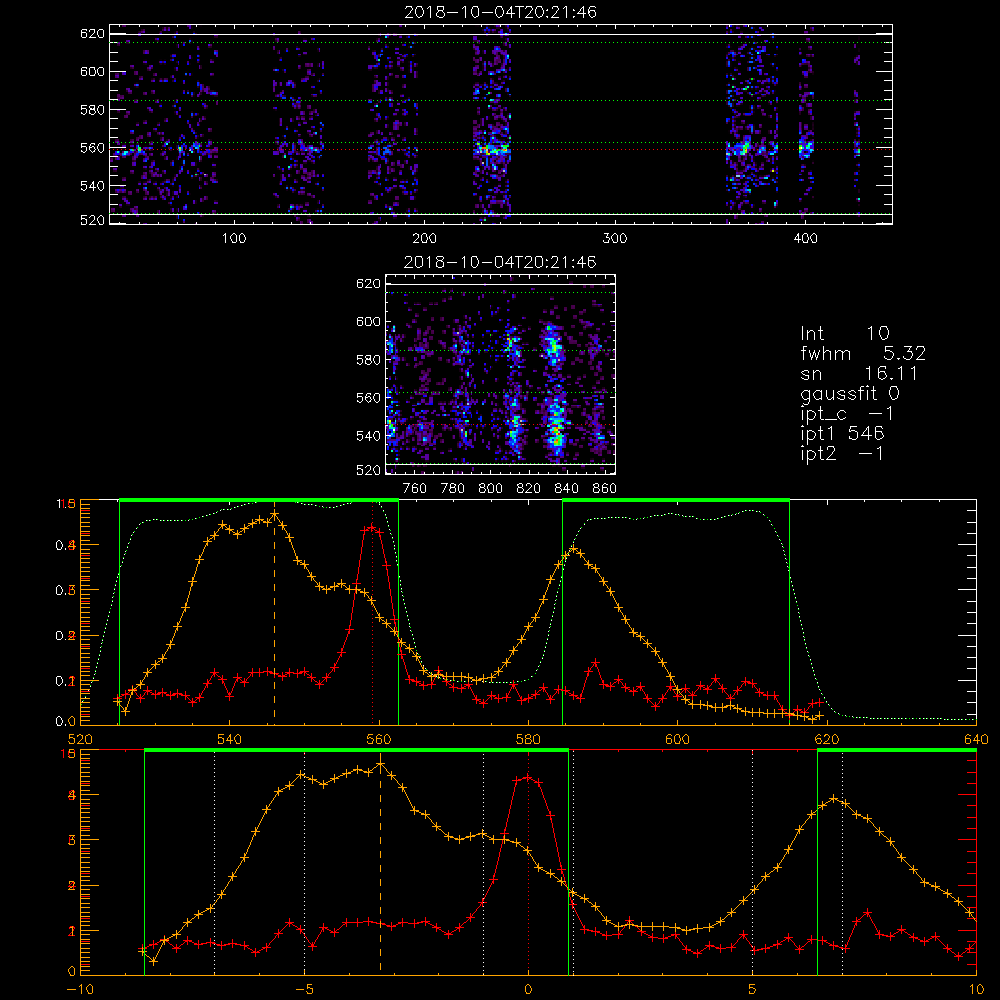Select y-axis label 0.0 of third profile plot

[x=66, y=722]
